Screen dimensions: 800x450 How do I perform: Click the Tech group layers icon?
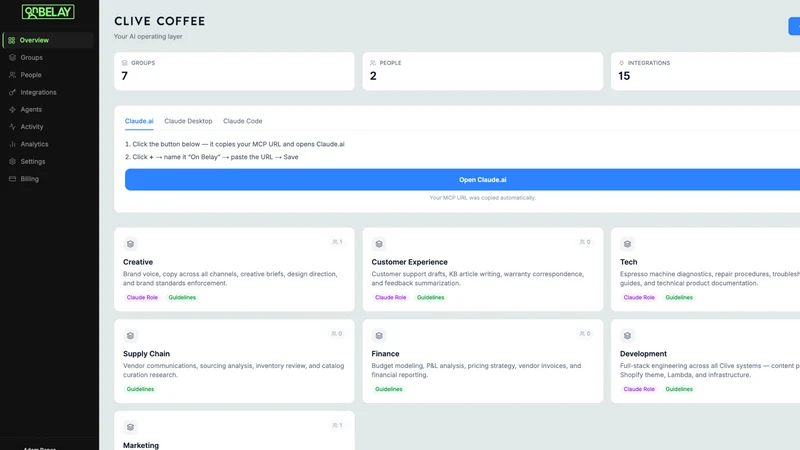pyautogui.click(x=627, y=244)
